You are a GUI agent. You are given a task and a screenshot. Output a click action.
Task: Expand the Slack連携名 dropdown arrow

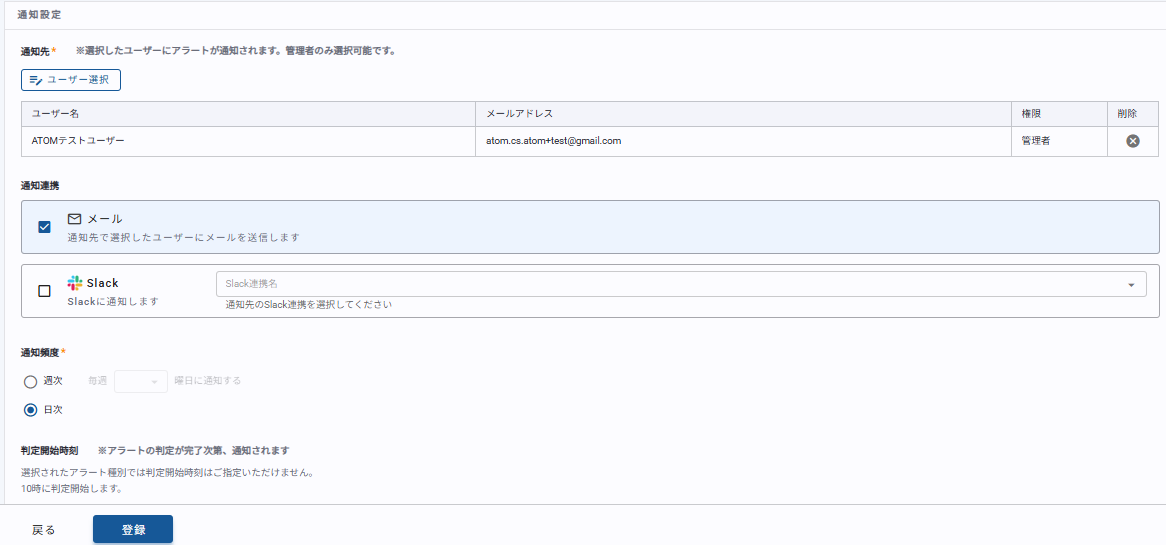1131,285
